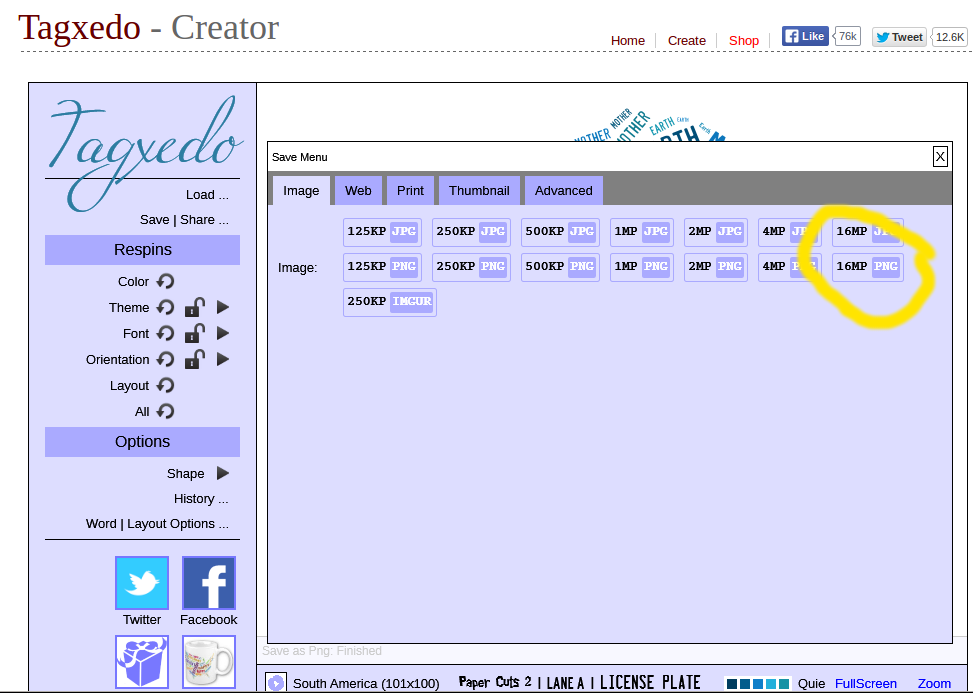Click the round play icon beside South America
This screenshot has width=973, height=693.
(276, 683)
